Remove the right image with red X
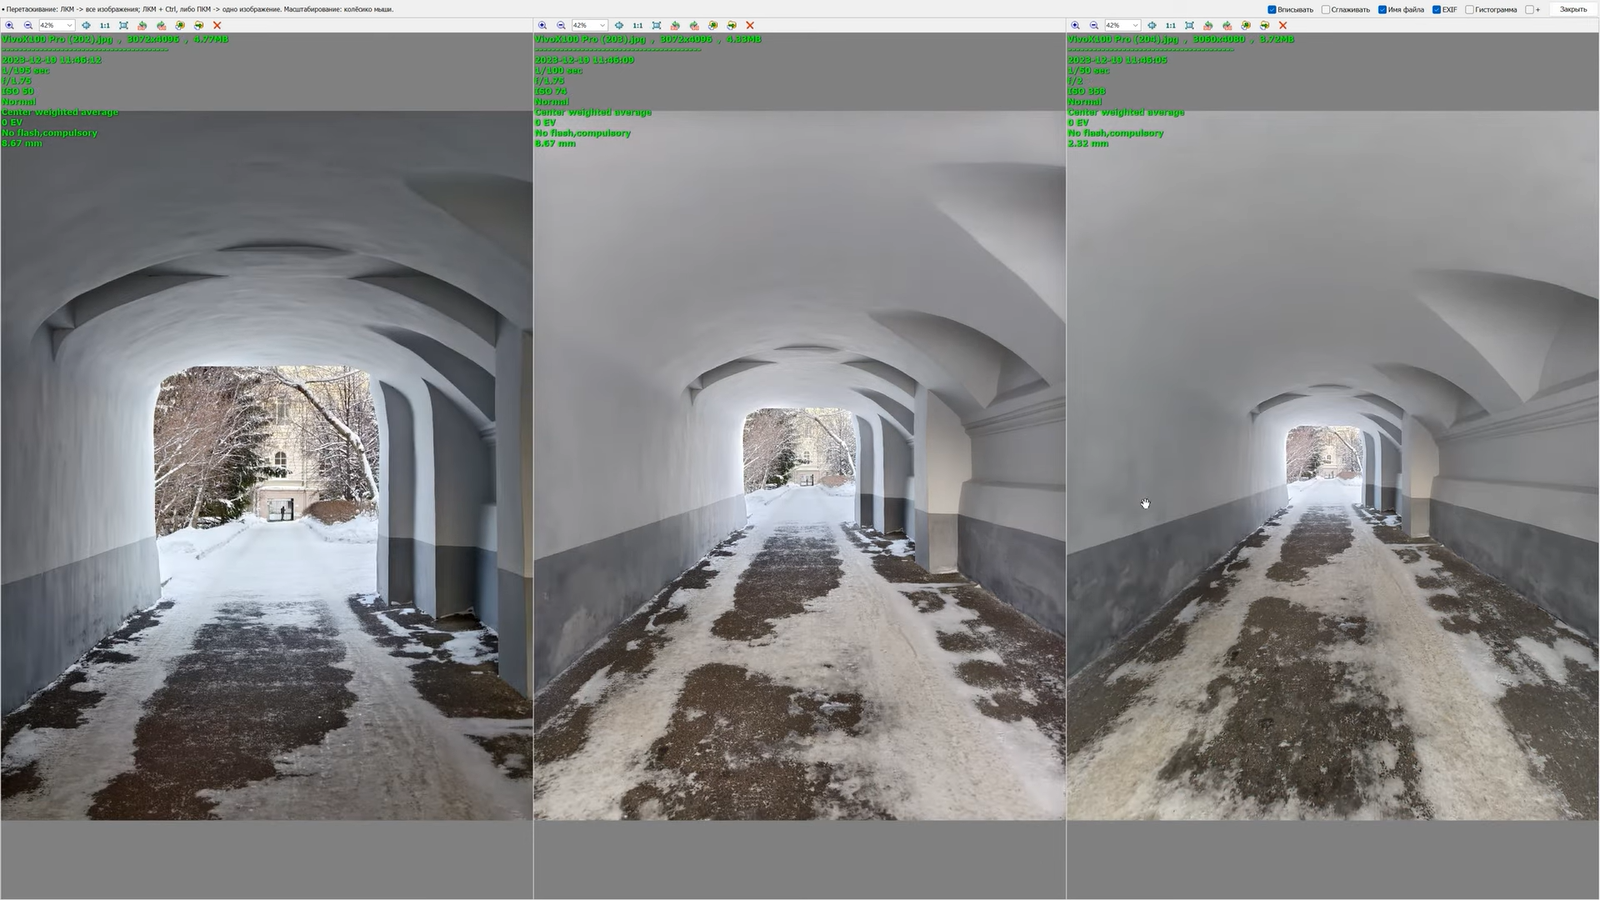 (x=1283, y=25)
